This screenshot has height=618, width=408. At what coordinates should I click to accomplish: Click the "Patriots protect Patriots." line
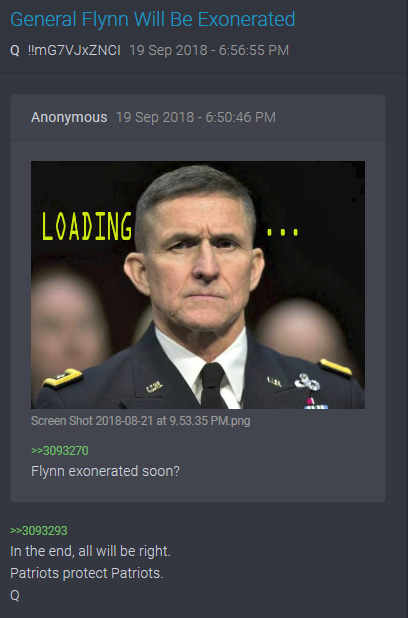pos(87,573)
